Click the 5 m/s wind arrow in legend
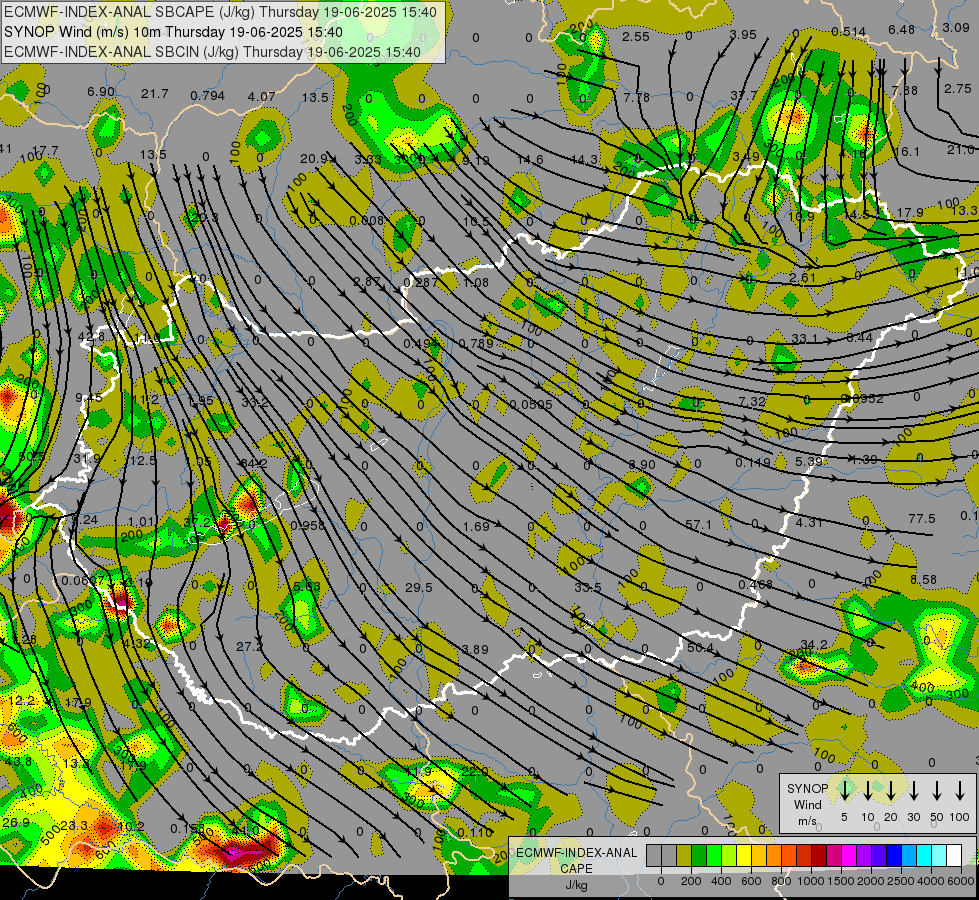 [844, 790]
